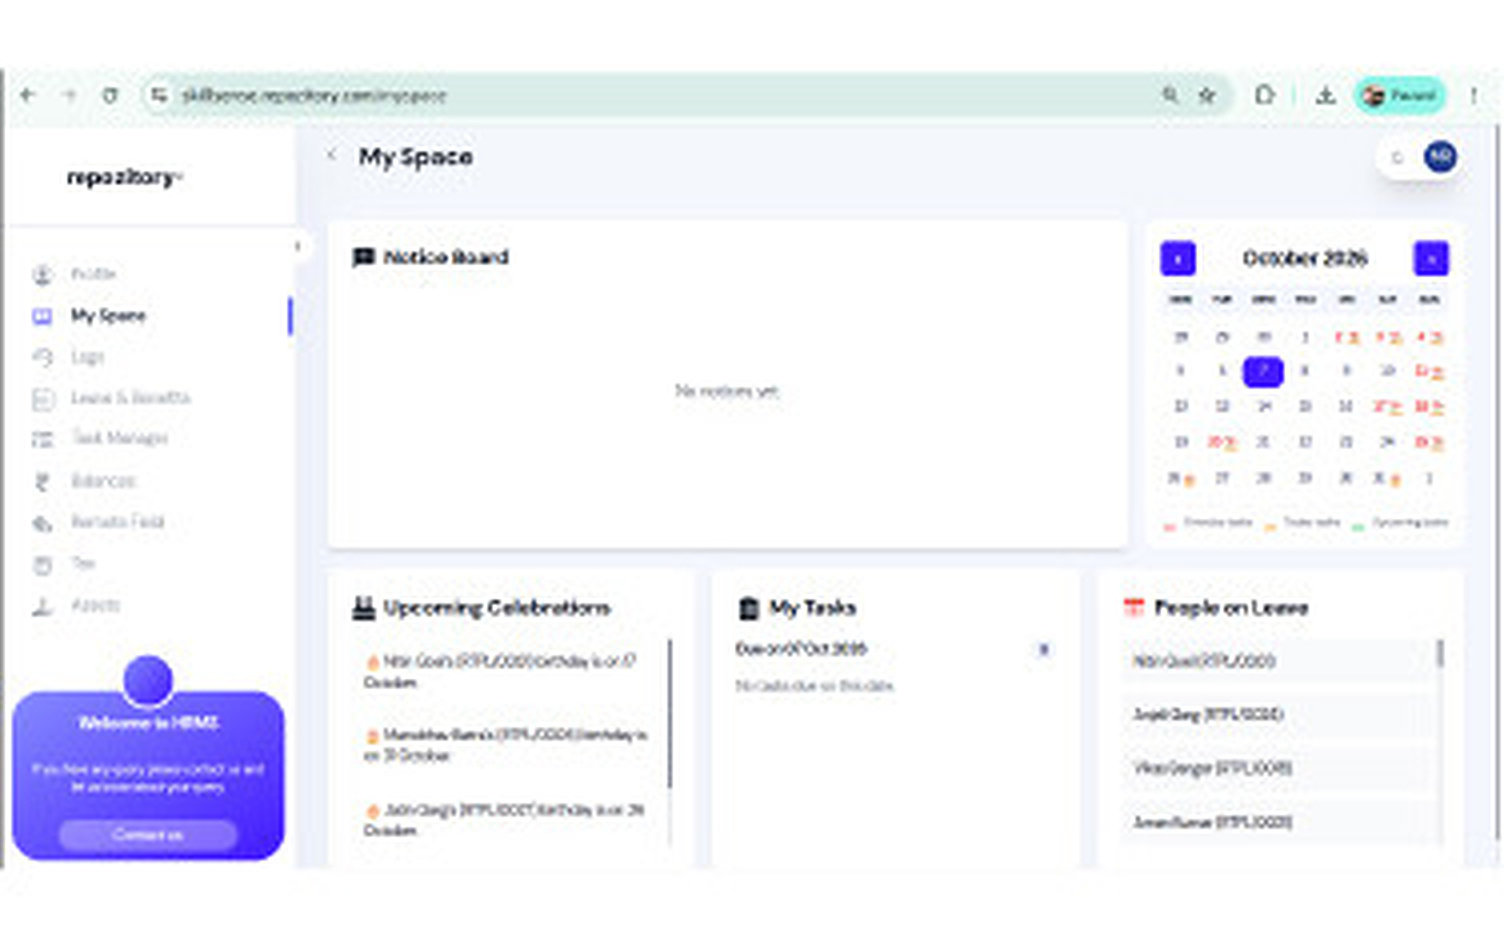The image size is (1504, 940).
Task: Click the rupee Balances icon
Action: coord(42,482)
